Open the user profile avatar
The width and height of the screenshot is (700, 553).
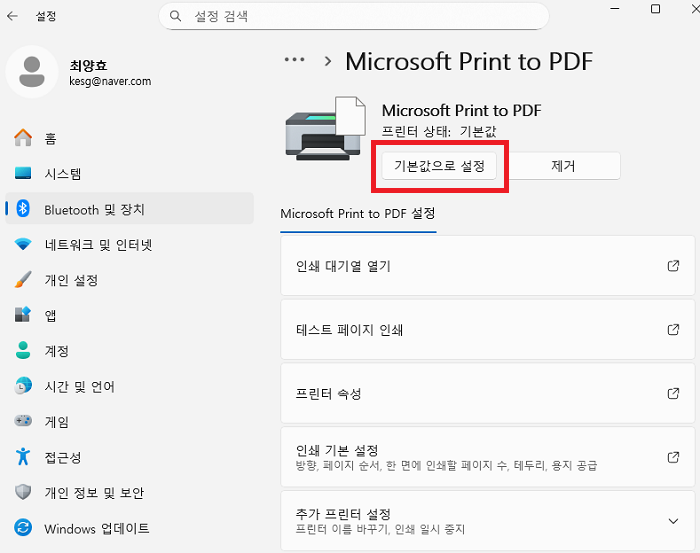pos(32,72)
